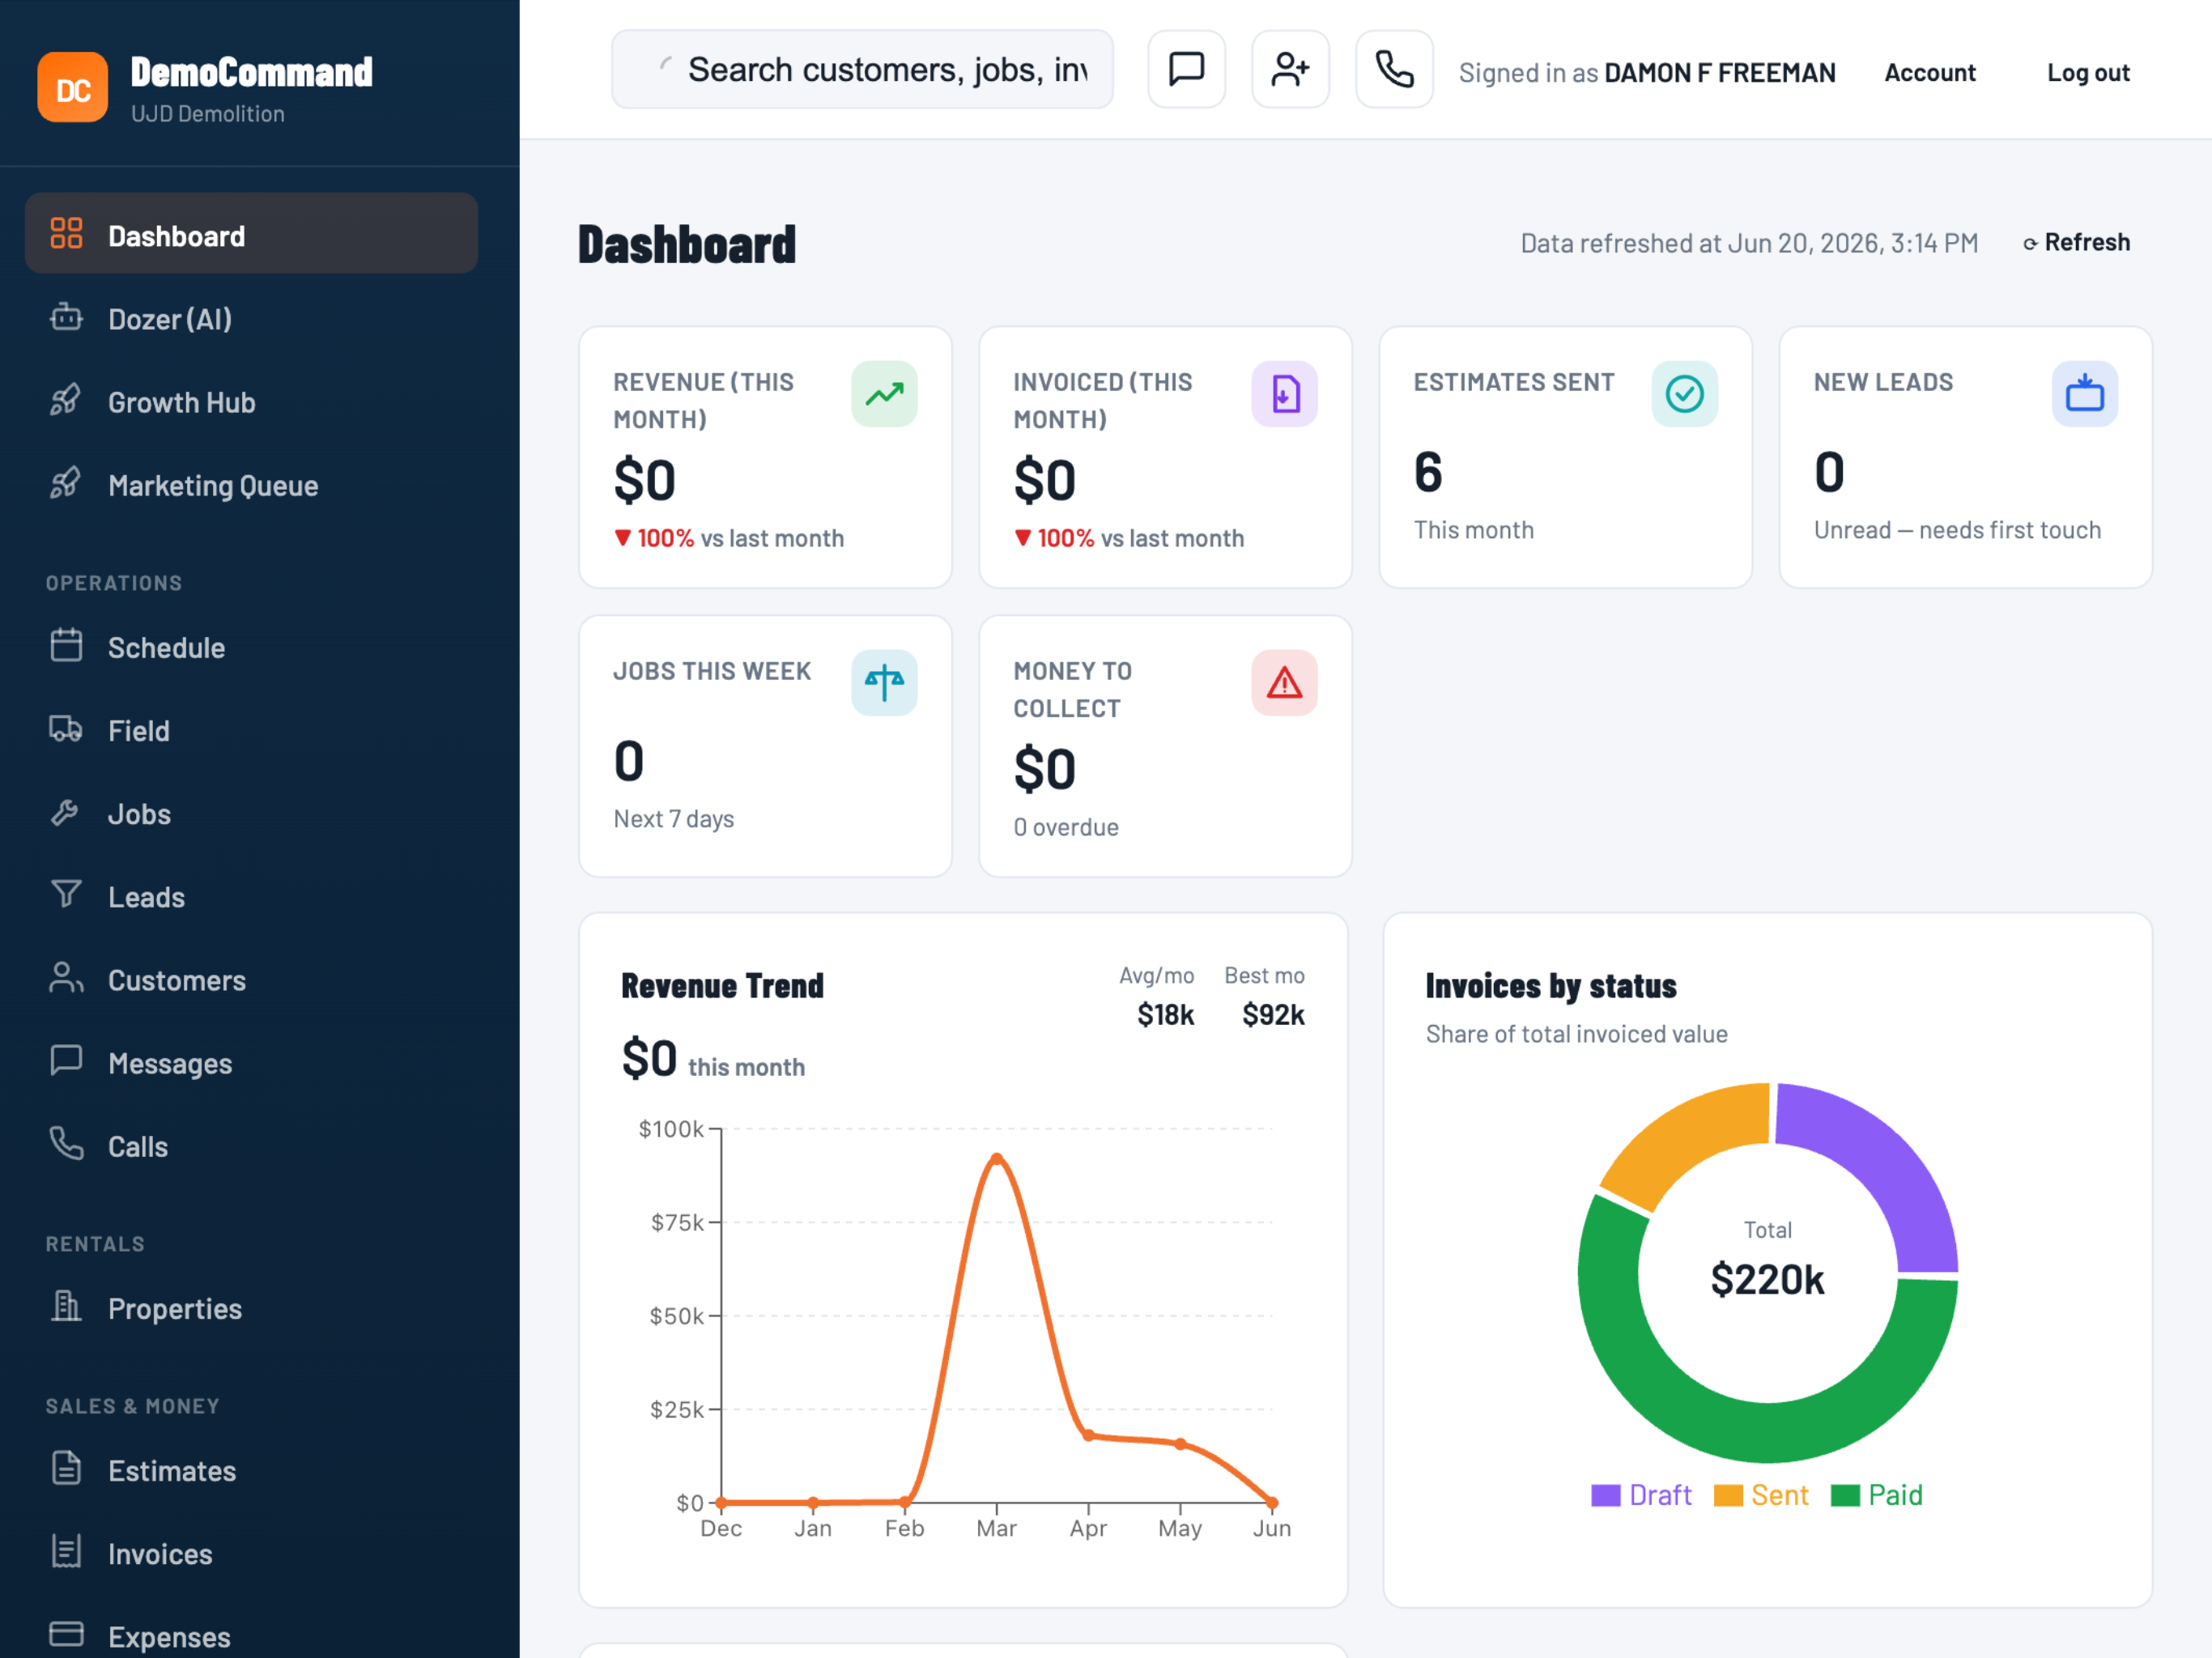Screen dimensions: 2212x1658
Task: Click the Apr data point on Revenue Trend
Action: click(x=1088, y=1435)
